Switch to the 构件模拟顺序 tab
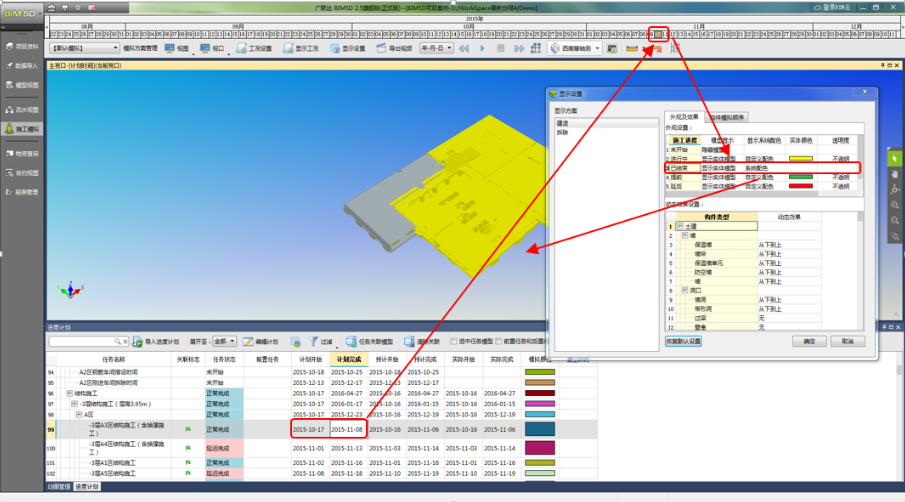The height and width of the screenshot is (502, 905). (727, 118)
